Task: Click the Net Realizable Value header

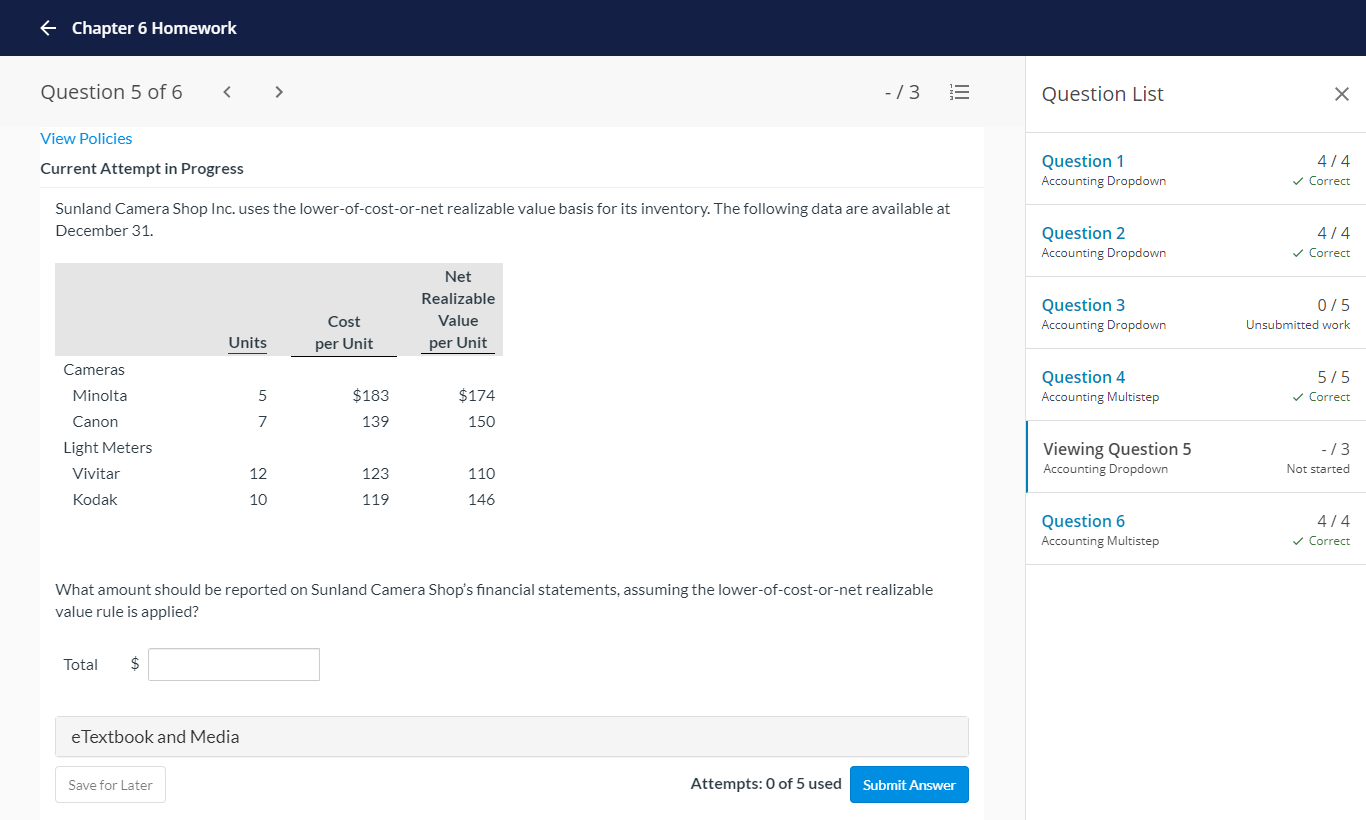Action: click(458, 309)
